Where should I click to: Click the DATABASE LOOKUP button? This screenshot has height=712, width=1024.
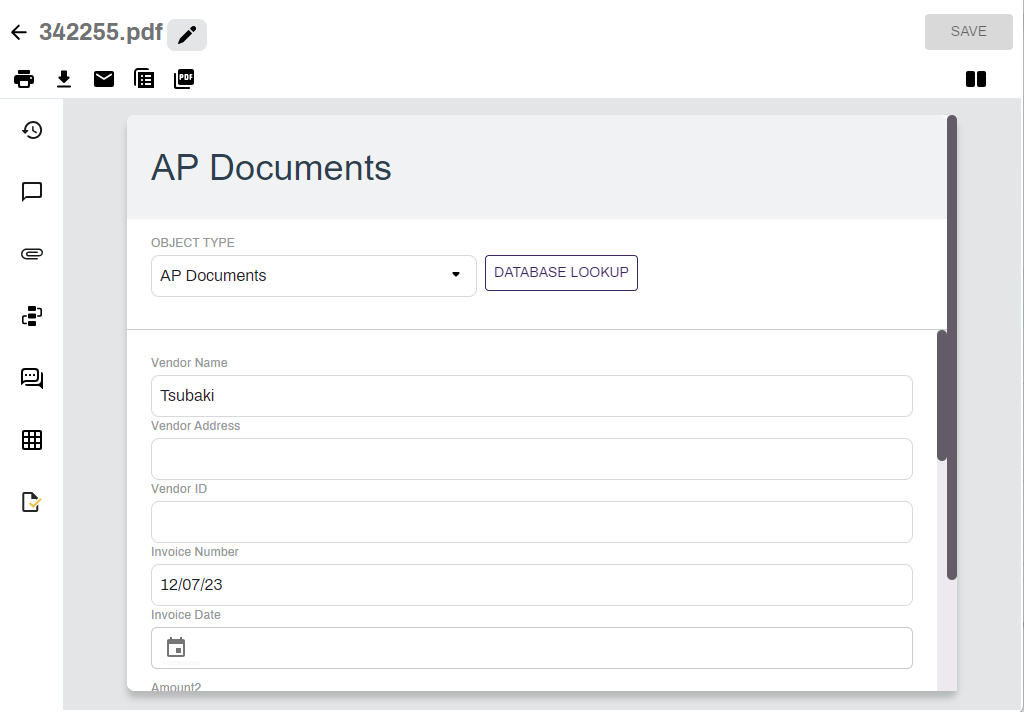click(x=561, y=272)
